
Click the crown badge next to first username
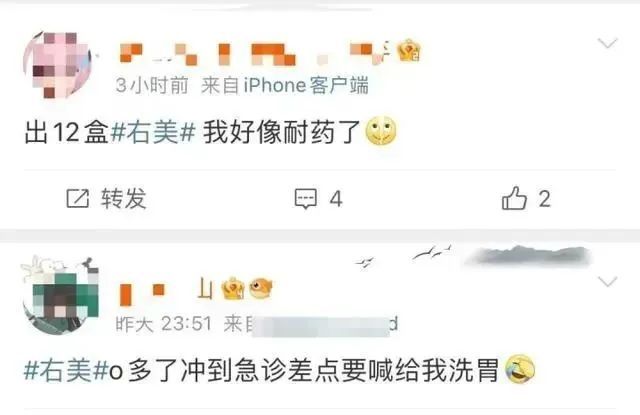pyautogui.click(x=409, y=51)
